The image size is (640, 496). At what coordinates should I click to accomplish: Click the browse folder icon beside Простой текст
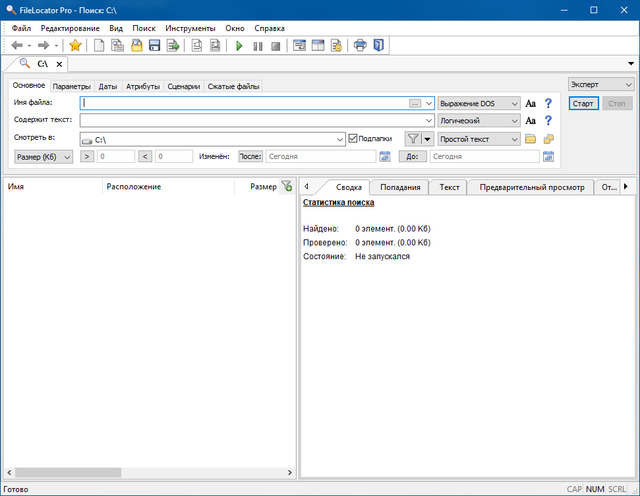point(531,138)
